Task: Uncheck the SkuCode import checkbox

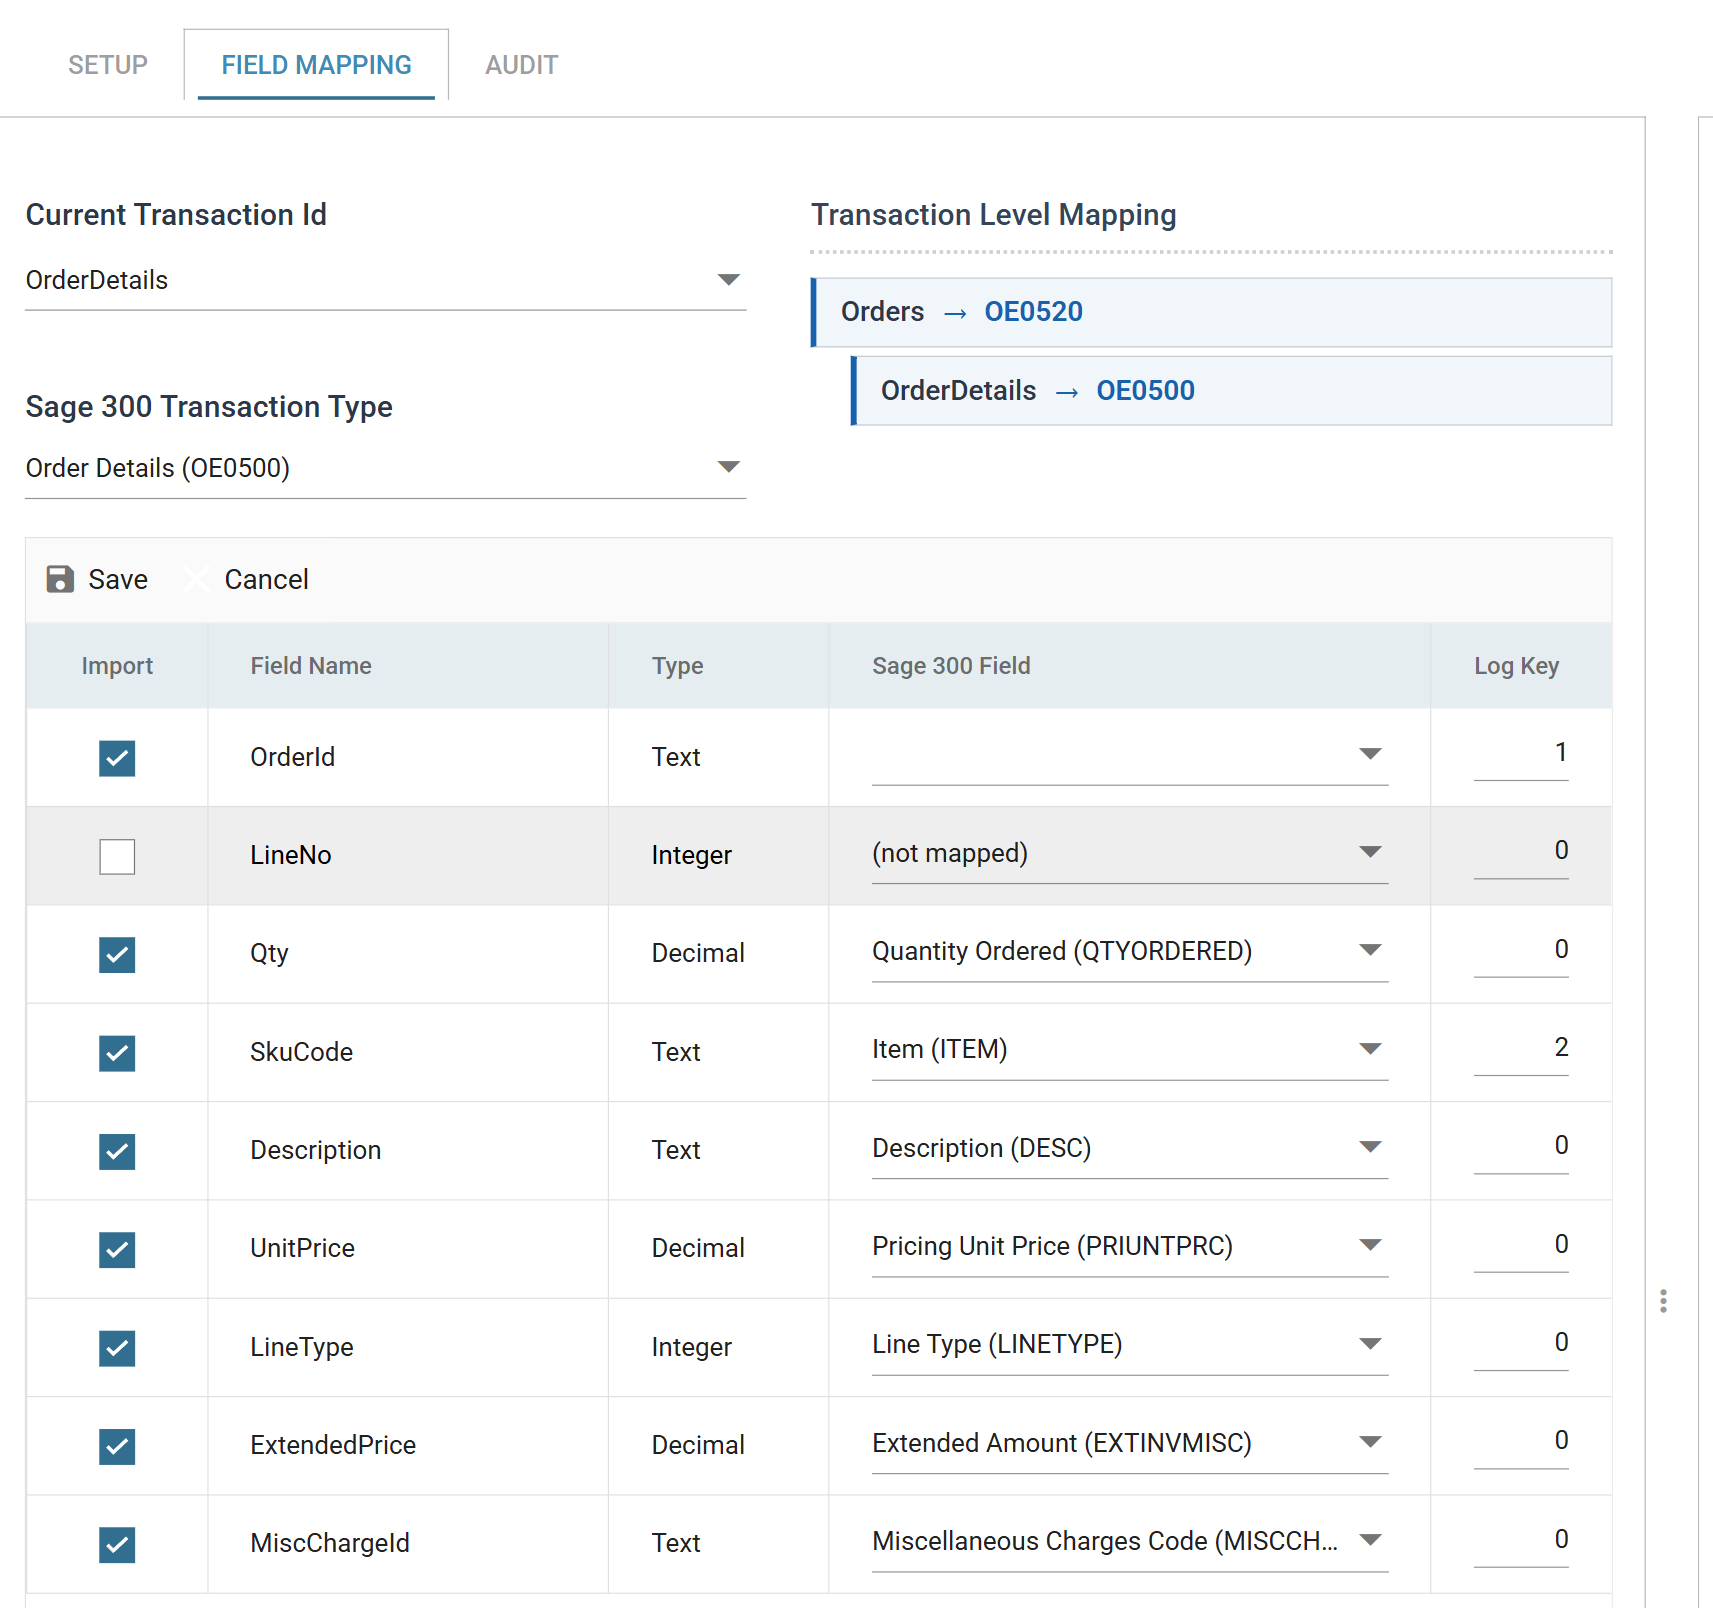Action: [x=117, y=1053]
